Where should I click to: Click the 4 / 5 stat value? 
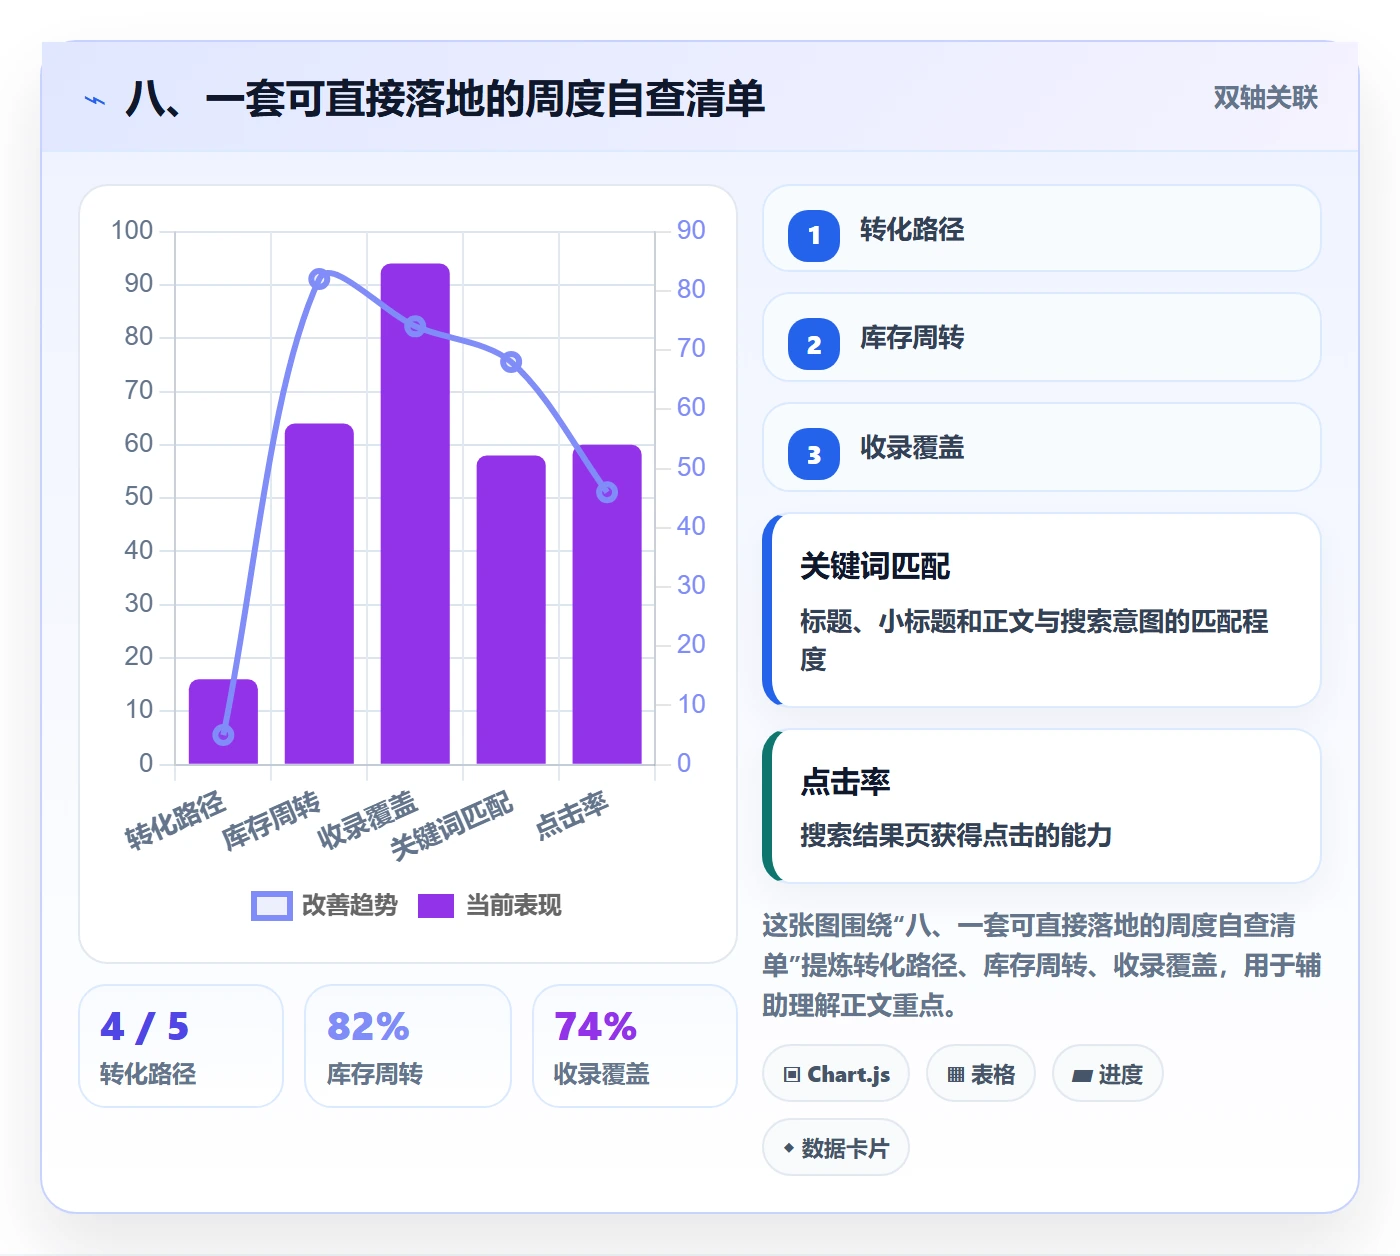coord(144,1027)
